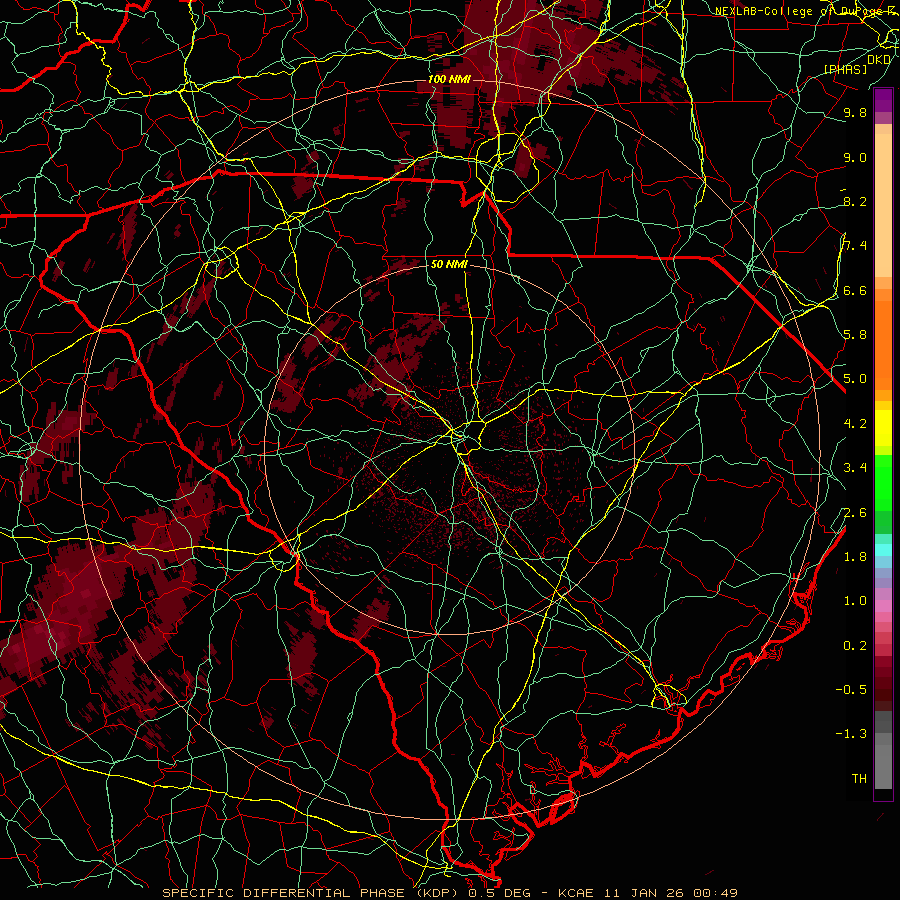
Task: Click the 0.2 value on the KDP scale
Action: coord(855,646)
